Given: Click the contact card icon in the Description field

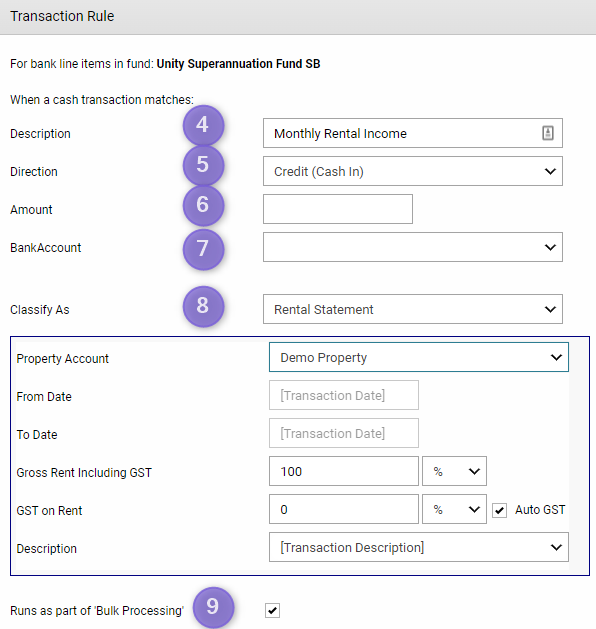Looking at the screenshot, I should (548, 133).
